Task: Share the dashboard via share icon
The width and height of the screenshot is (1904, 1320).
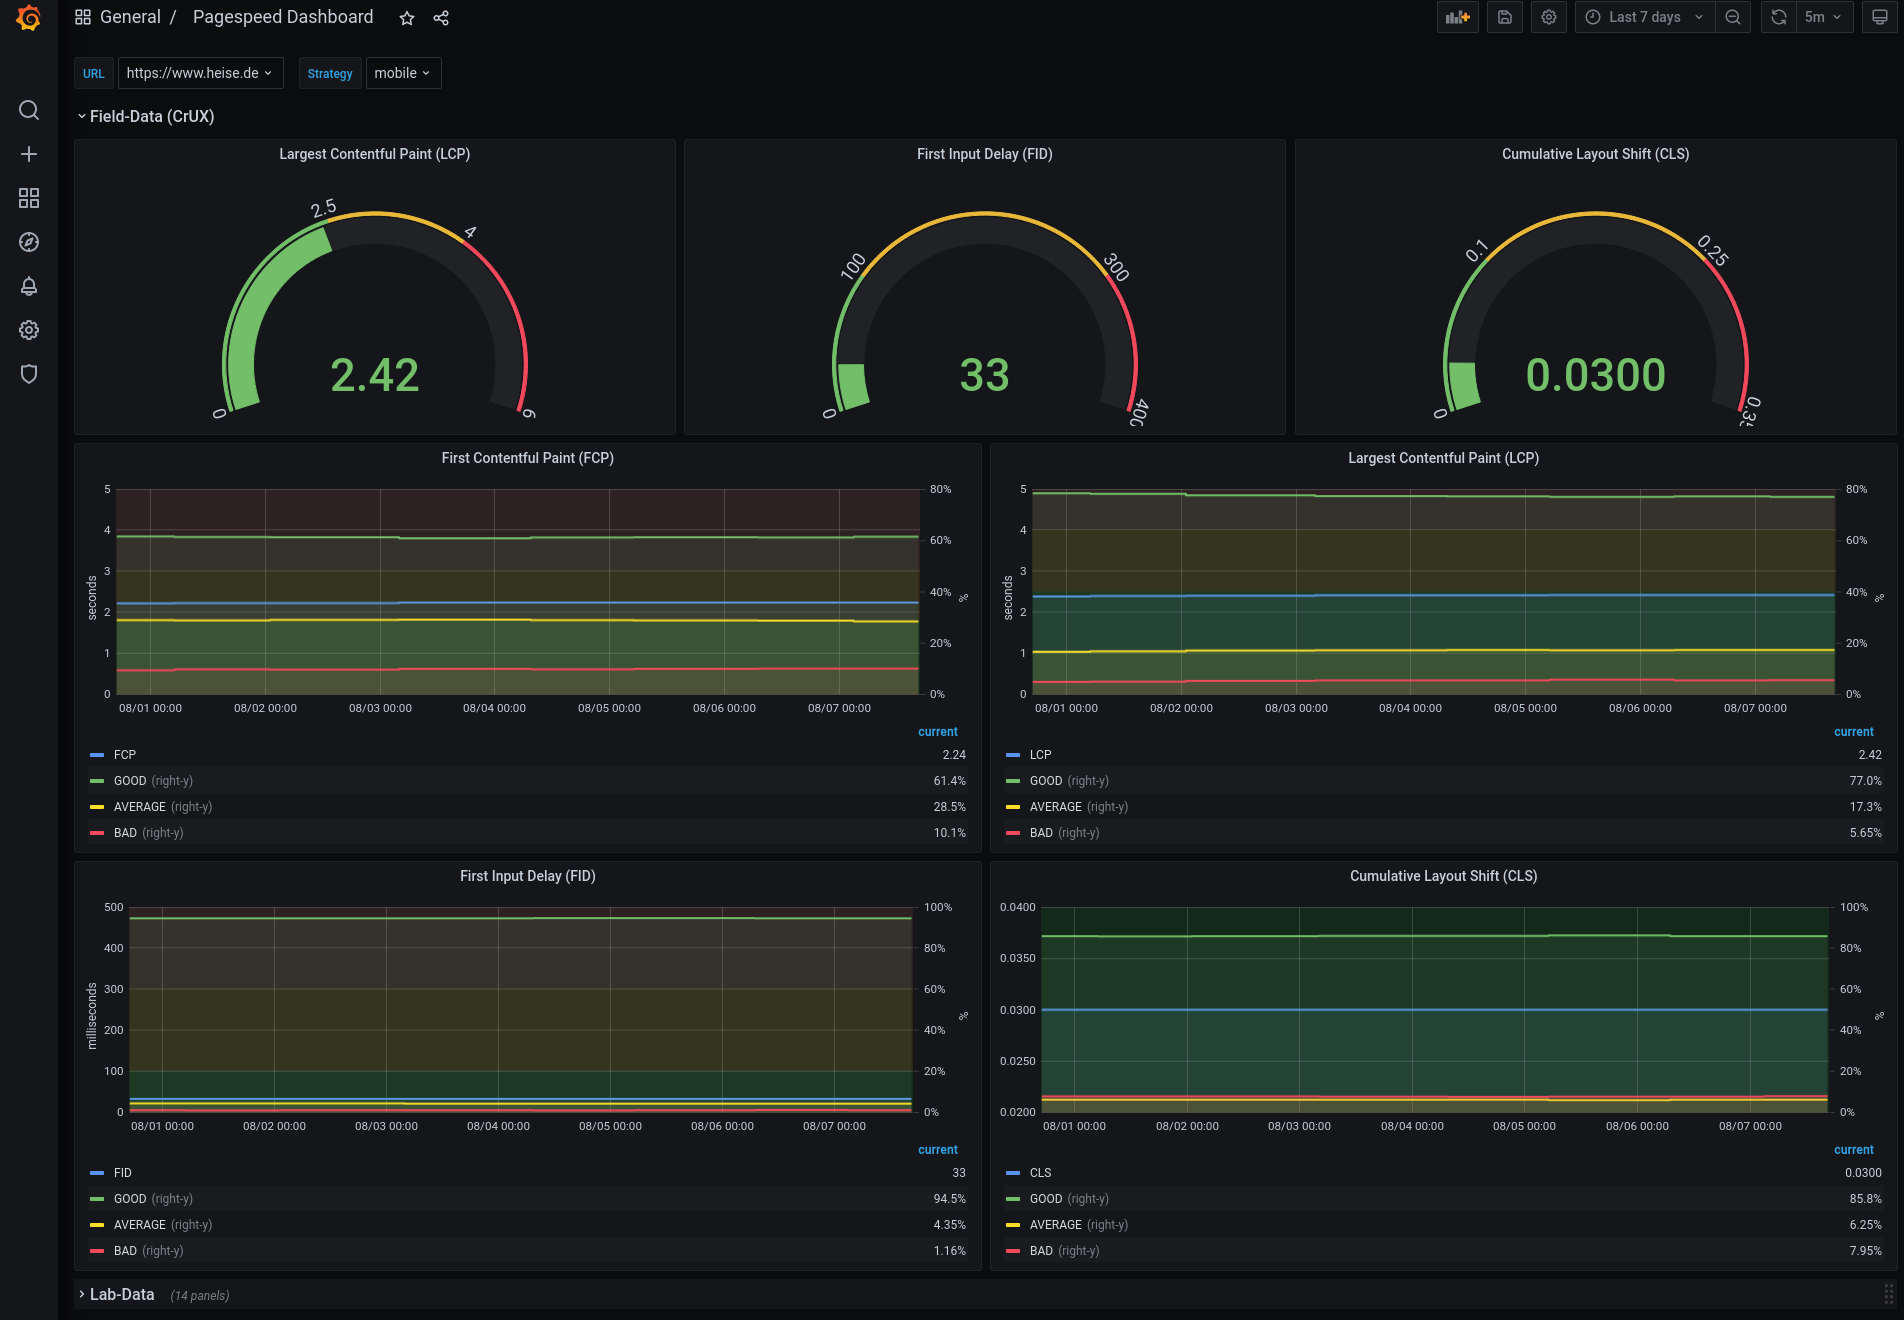Action: [441, 18]
